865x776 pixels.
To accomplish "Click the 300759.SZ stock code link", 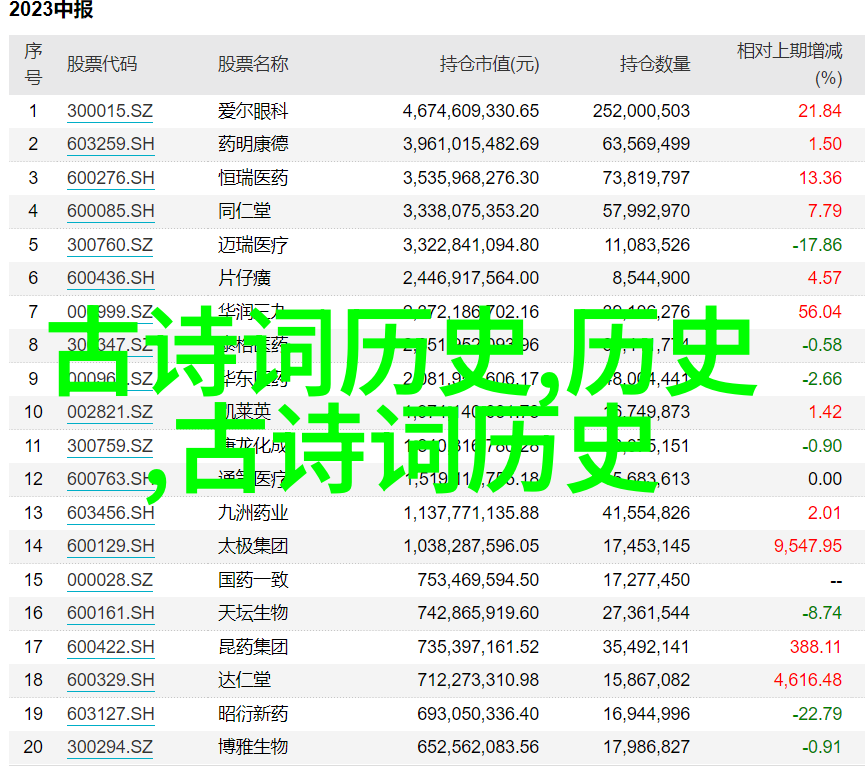I will pyautogui.click(x=110, y=446).
